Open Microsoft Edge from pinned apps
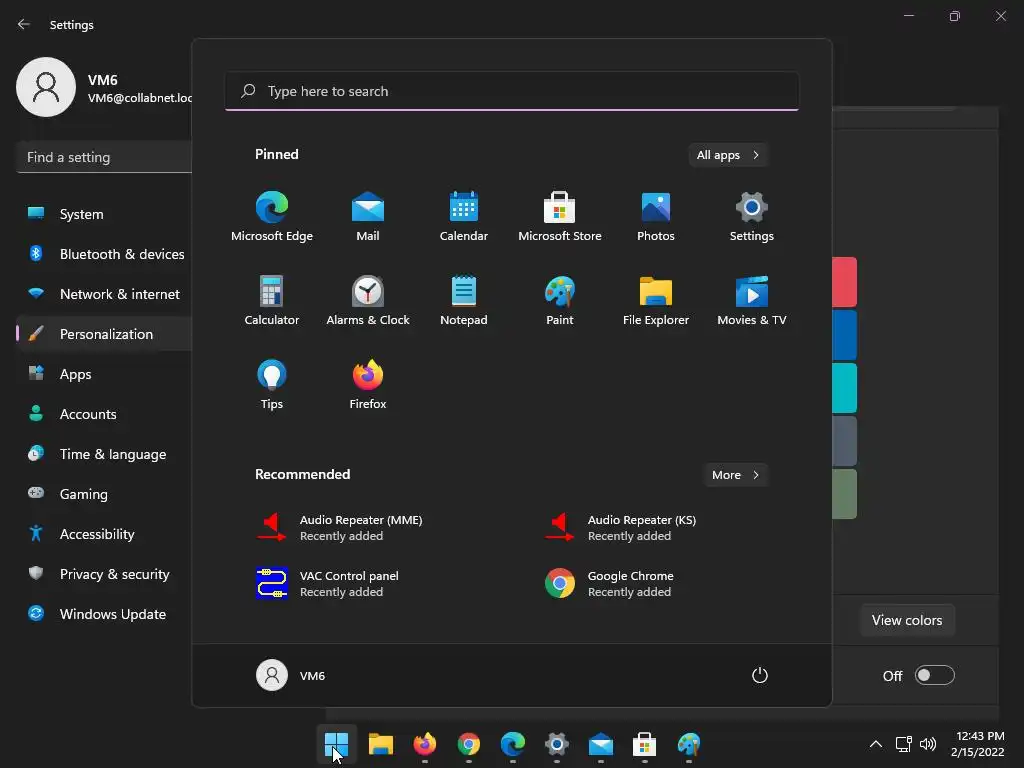Screen dimensions: 1024x768 point(272,217)
